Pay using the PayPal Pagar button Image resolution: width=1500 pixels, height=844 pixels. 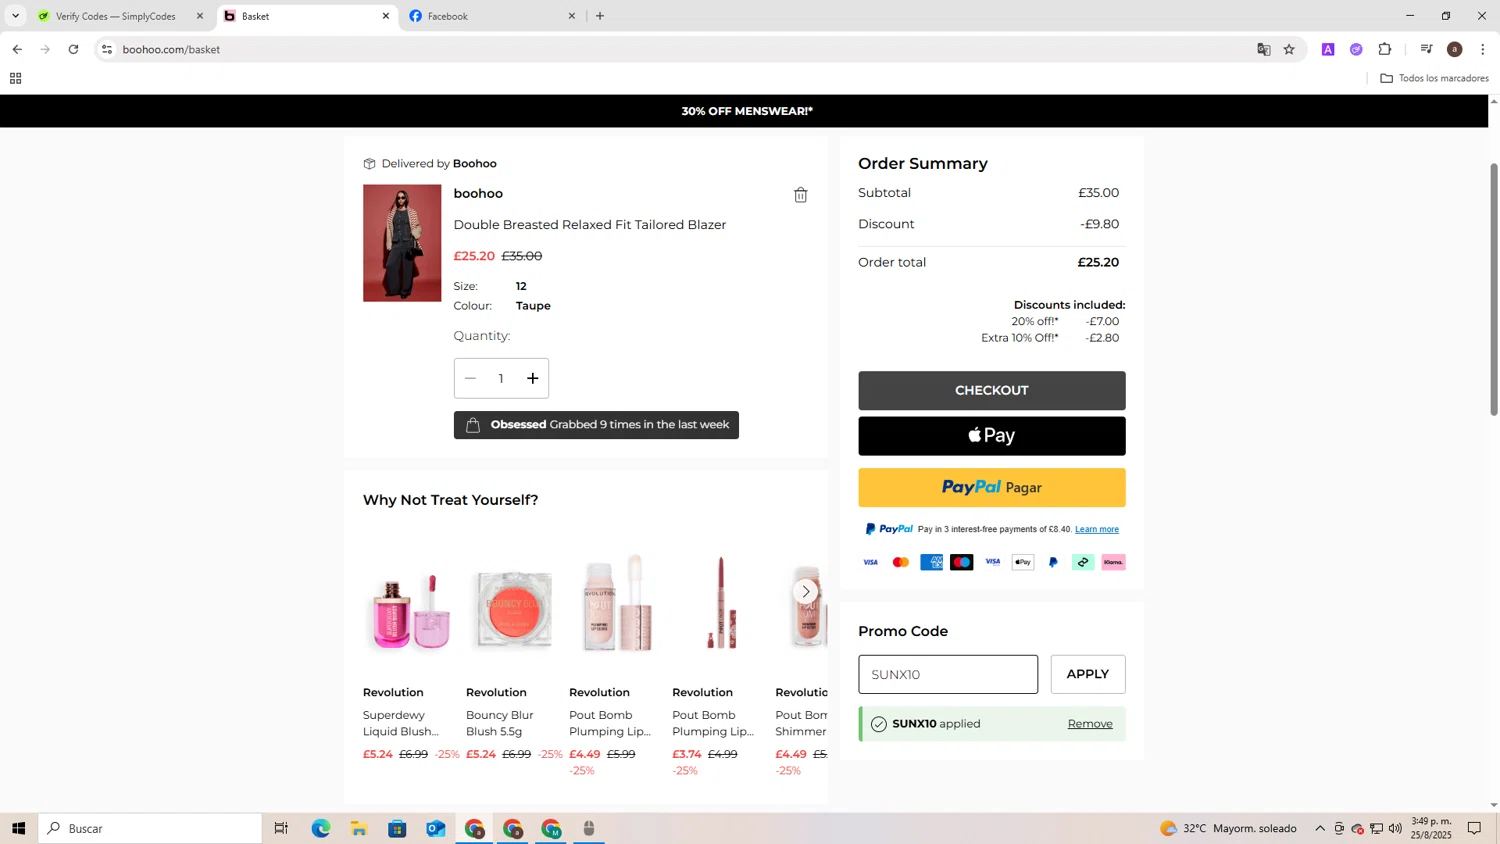[x=991, y=487]
